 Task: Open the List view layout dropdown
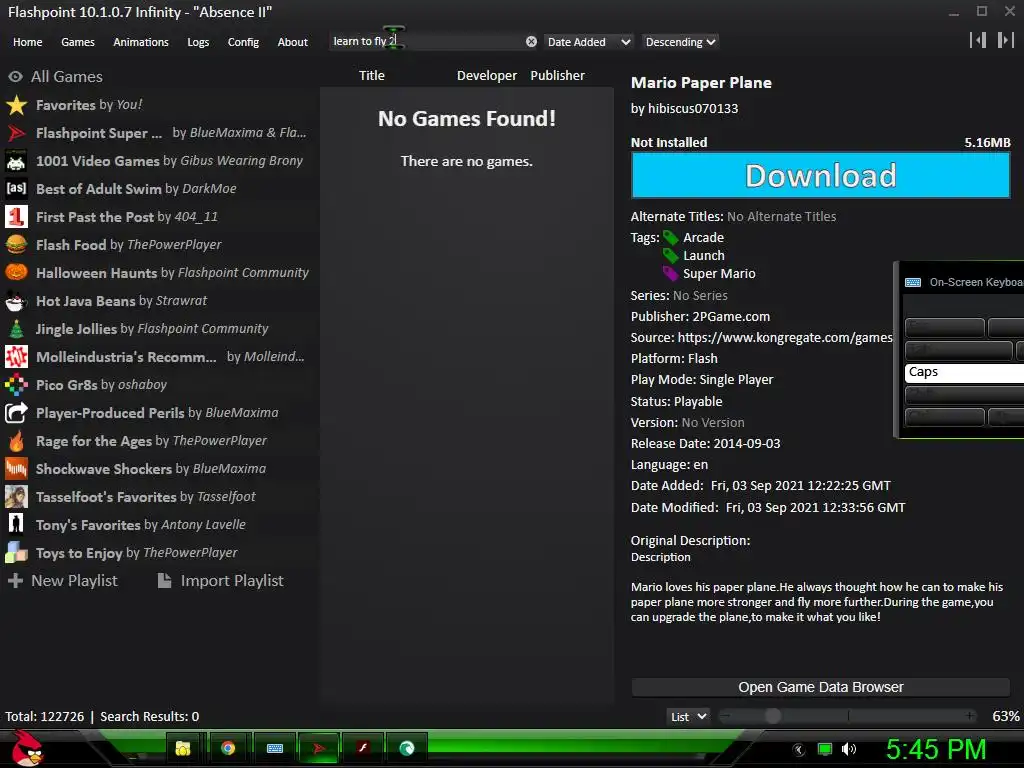(x=688, y=717)
